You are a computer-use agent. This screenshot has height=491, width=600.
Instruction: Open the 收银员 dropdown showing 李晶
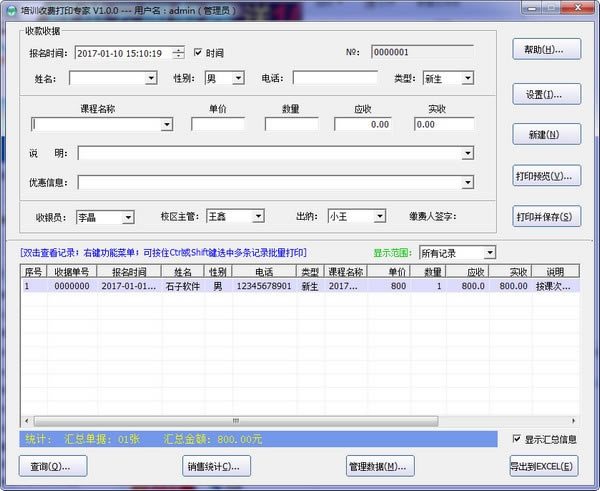click(x=127, y=216)
